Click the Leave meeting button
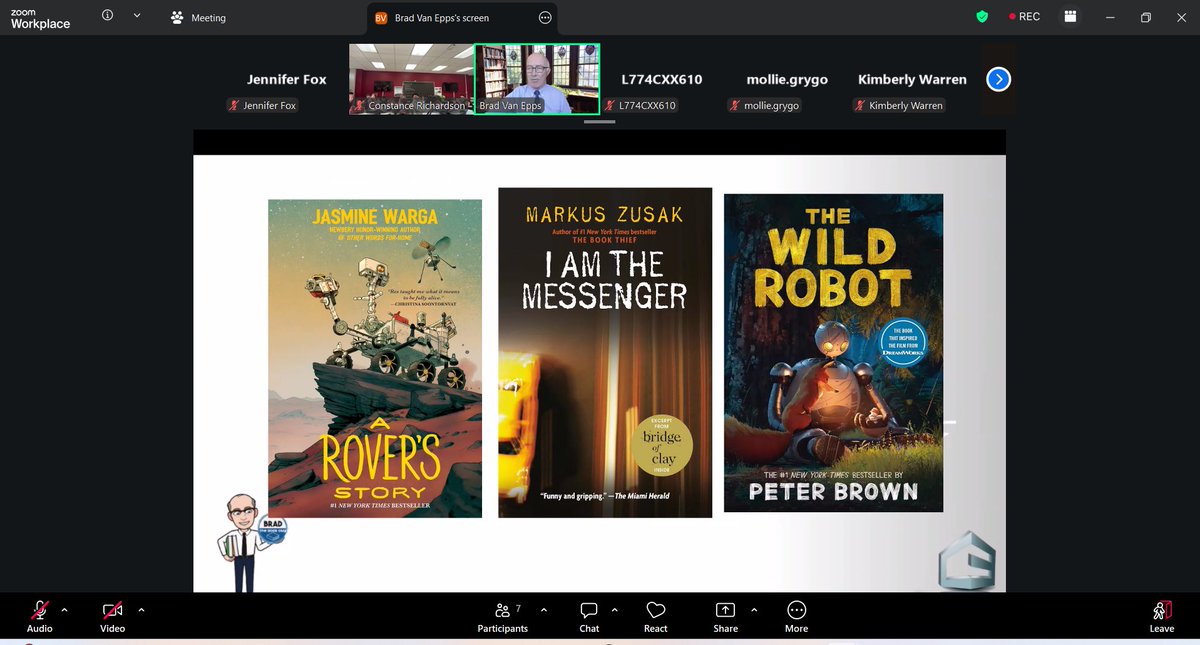This screenshot has width=1200, height=645. pos(1162,616)
